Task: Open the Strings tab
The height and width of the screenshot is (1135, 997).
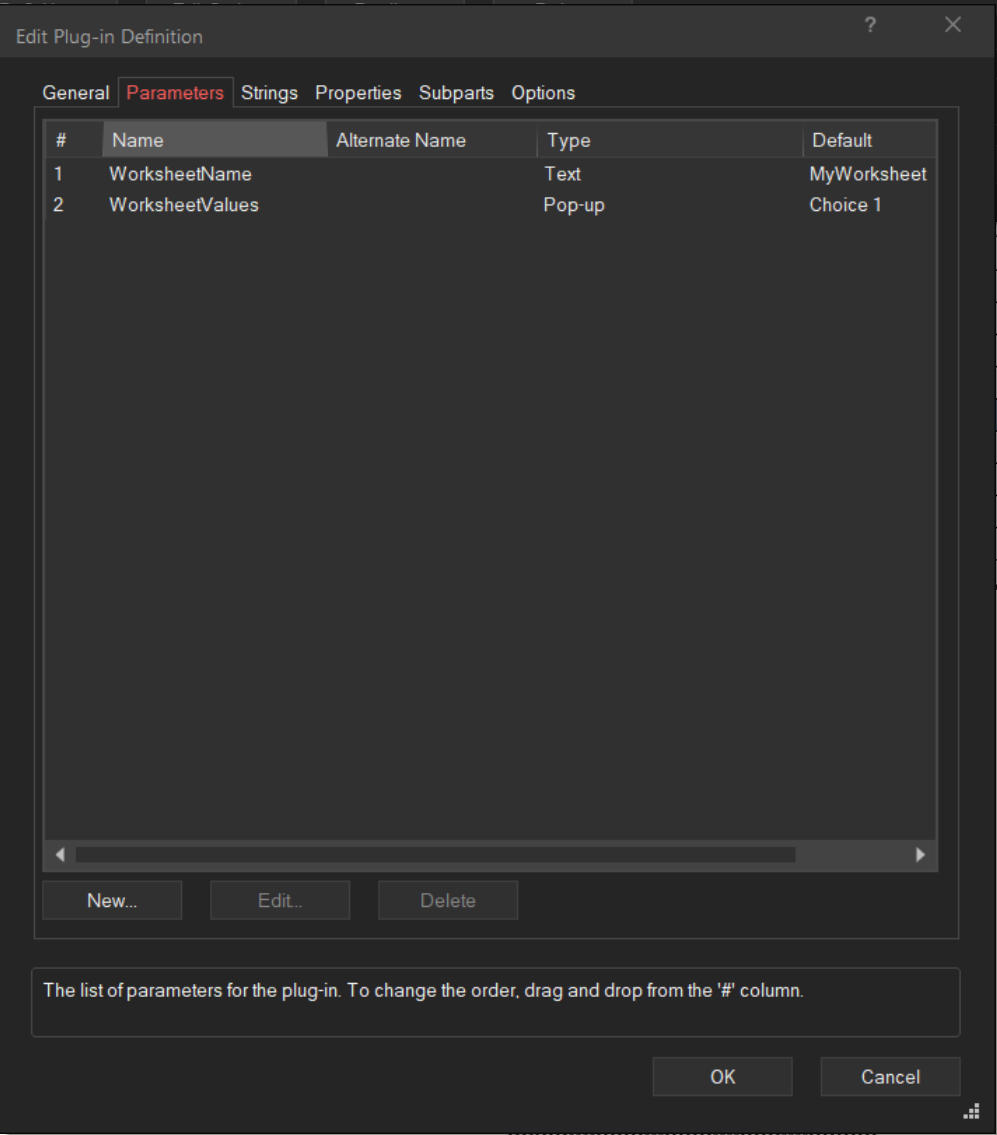Action: [269, 93]
